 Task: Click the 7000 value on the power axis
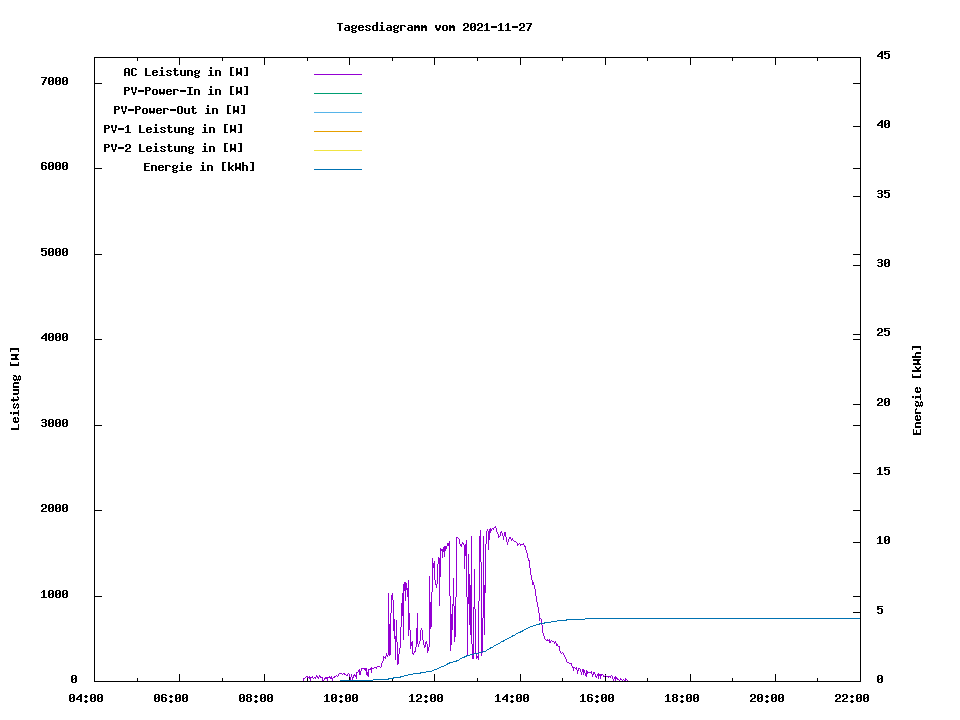[x=53, y=81]
